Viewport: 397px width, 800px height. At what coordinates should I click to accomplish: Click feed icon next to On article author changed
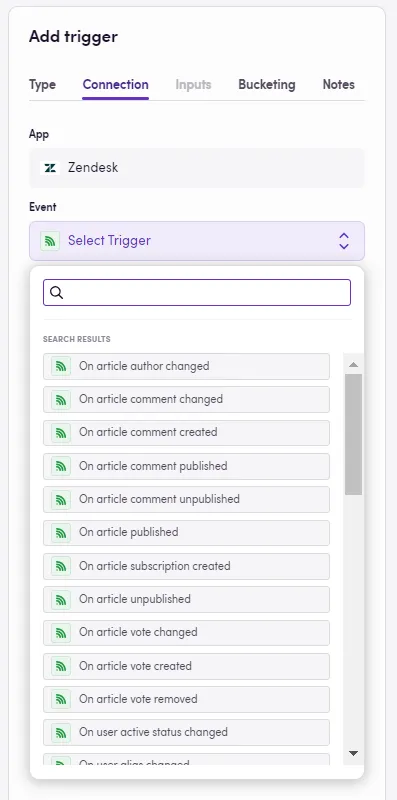[x=61, y=366]
